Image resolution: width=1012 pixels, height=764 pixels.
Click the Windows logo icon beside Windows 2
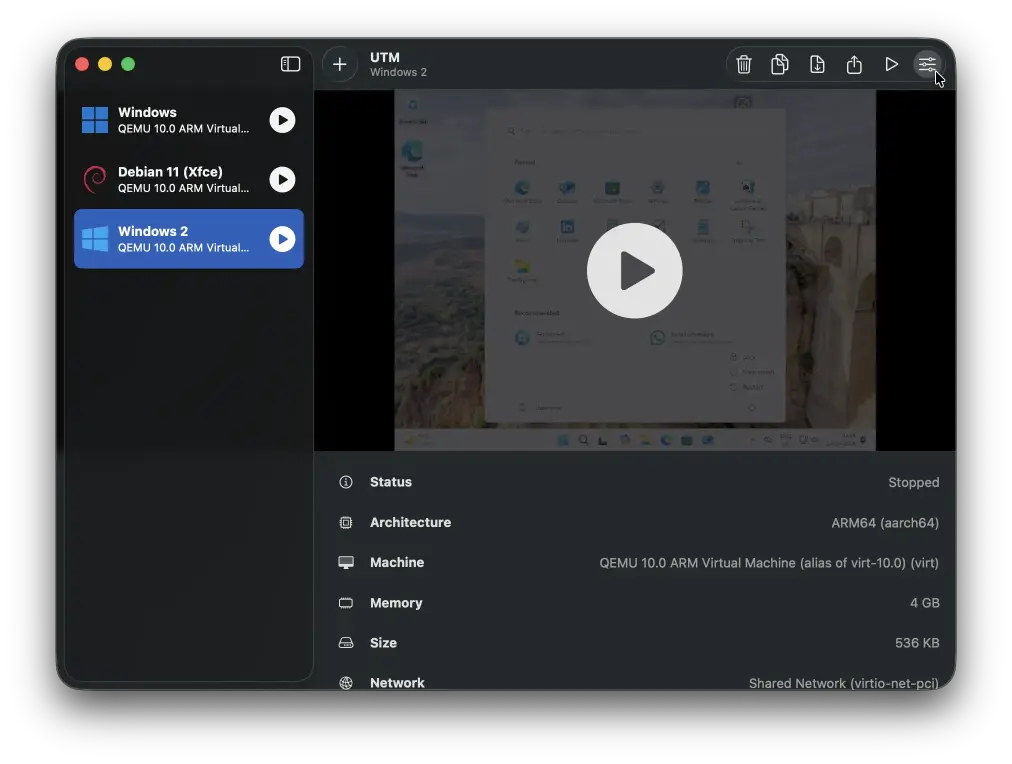pyautogui.click(x=95, y=239)
